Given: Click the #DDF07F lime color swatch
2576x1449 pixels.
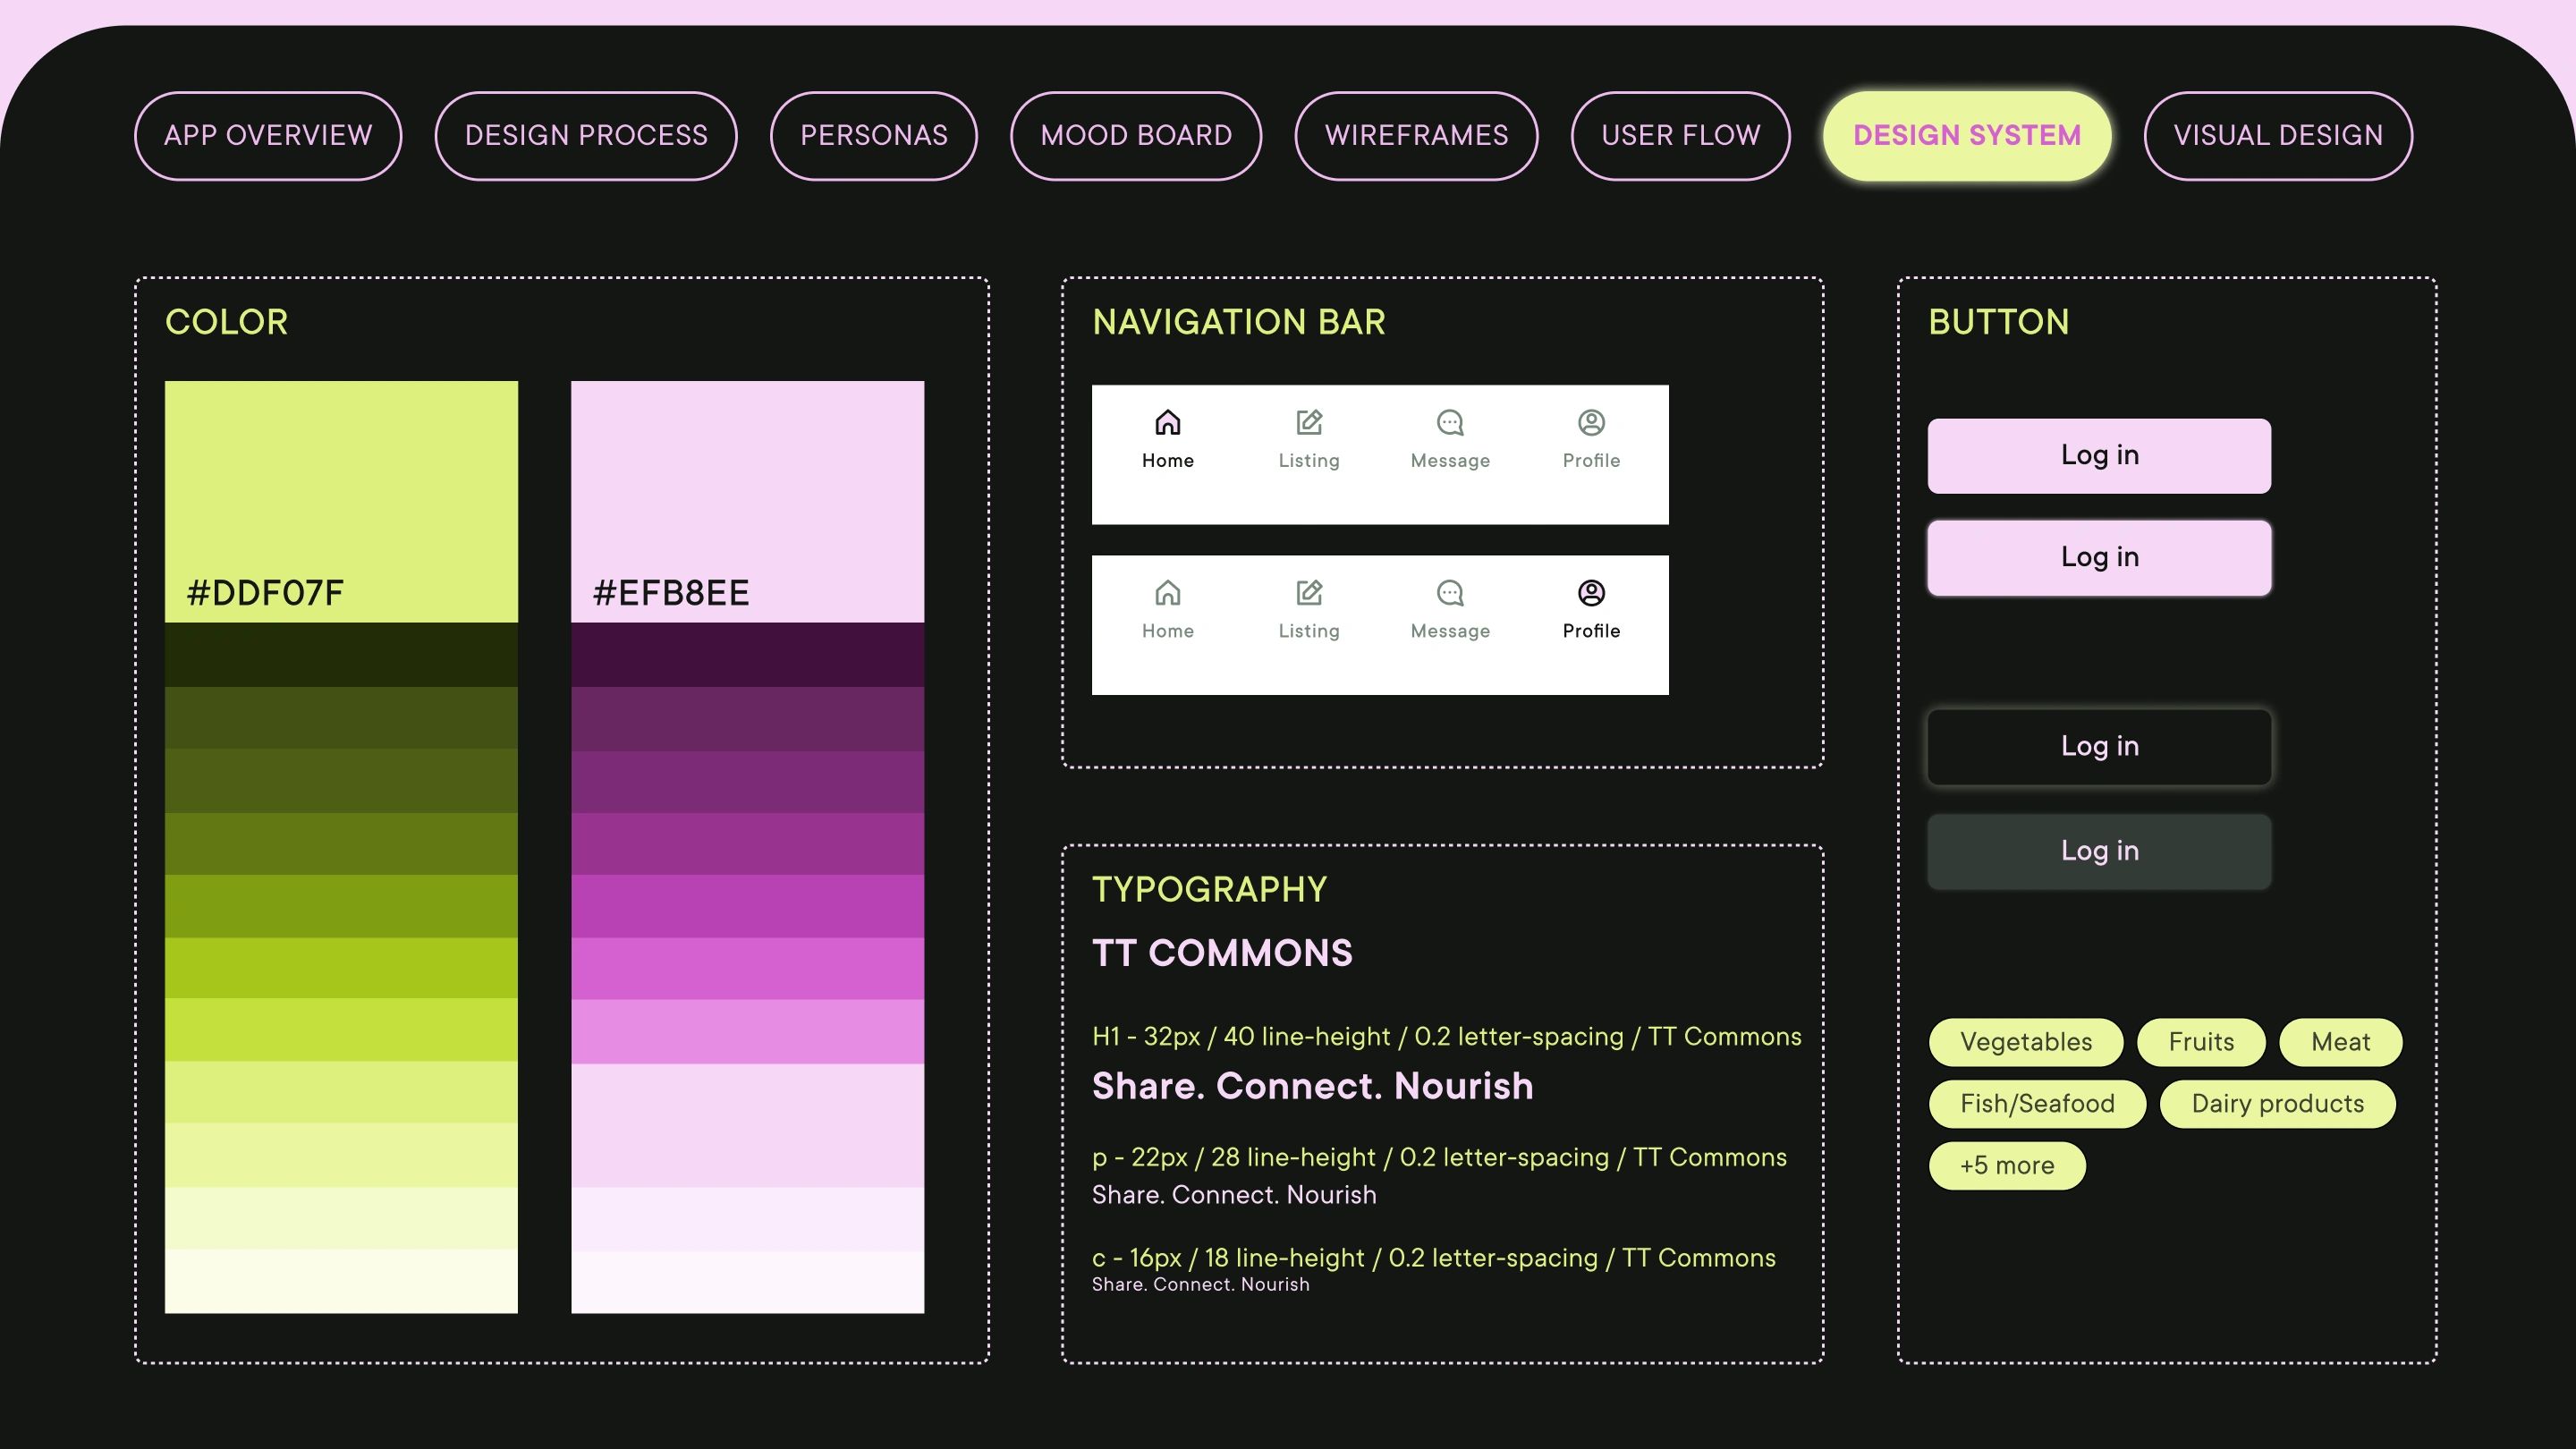Looking at the screenshot, I should coord(341,501).
